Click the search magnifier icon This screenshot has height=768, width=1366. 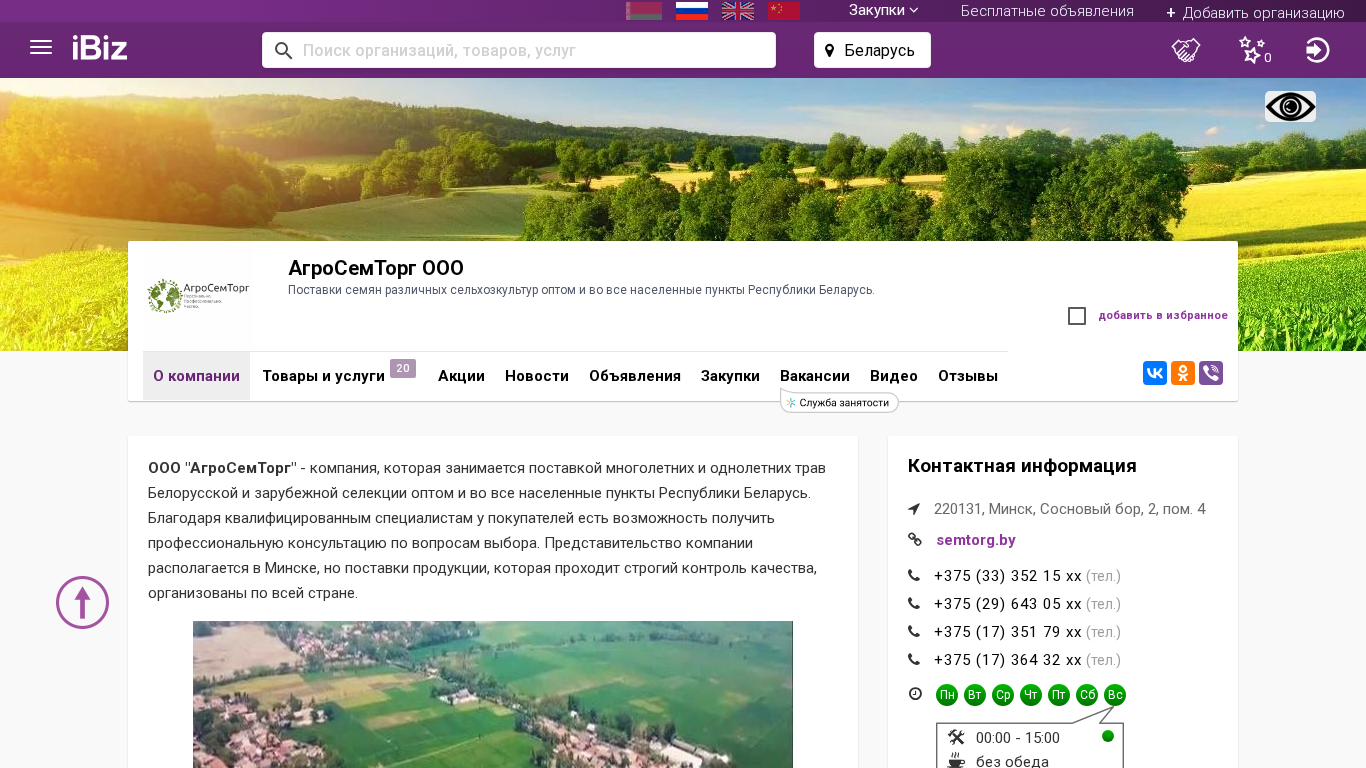tap(284, 50)
